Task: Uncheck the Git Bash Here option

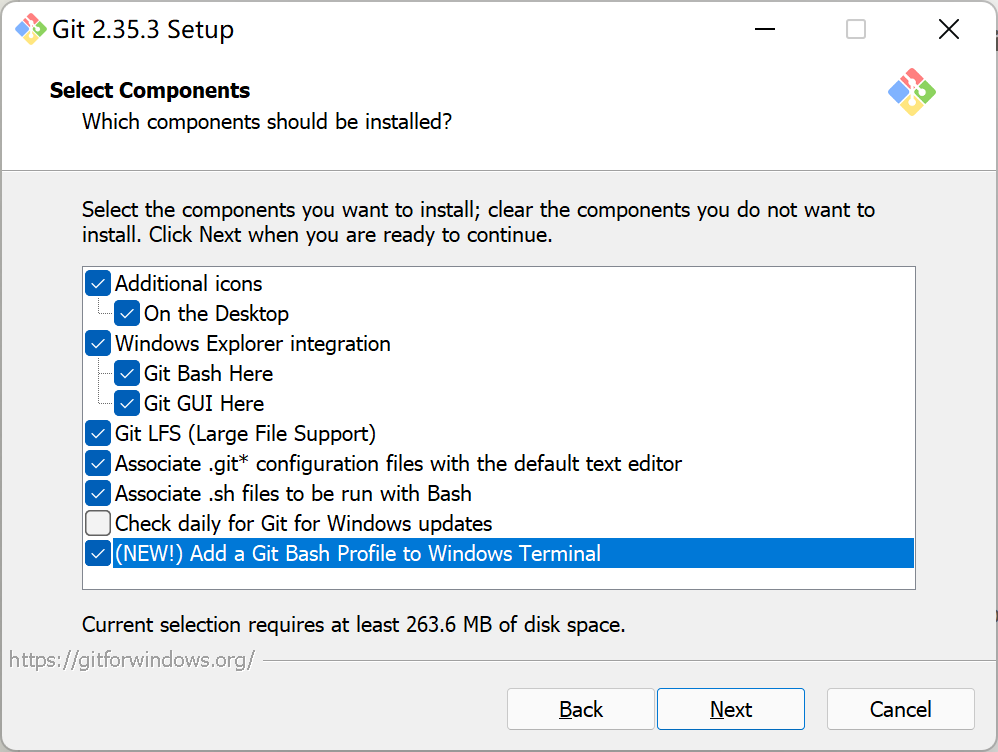Action: (127, 374)
